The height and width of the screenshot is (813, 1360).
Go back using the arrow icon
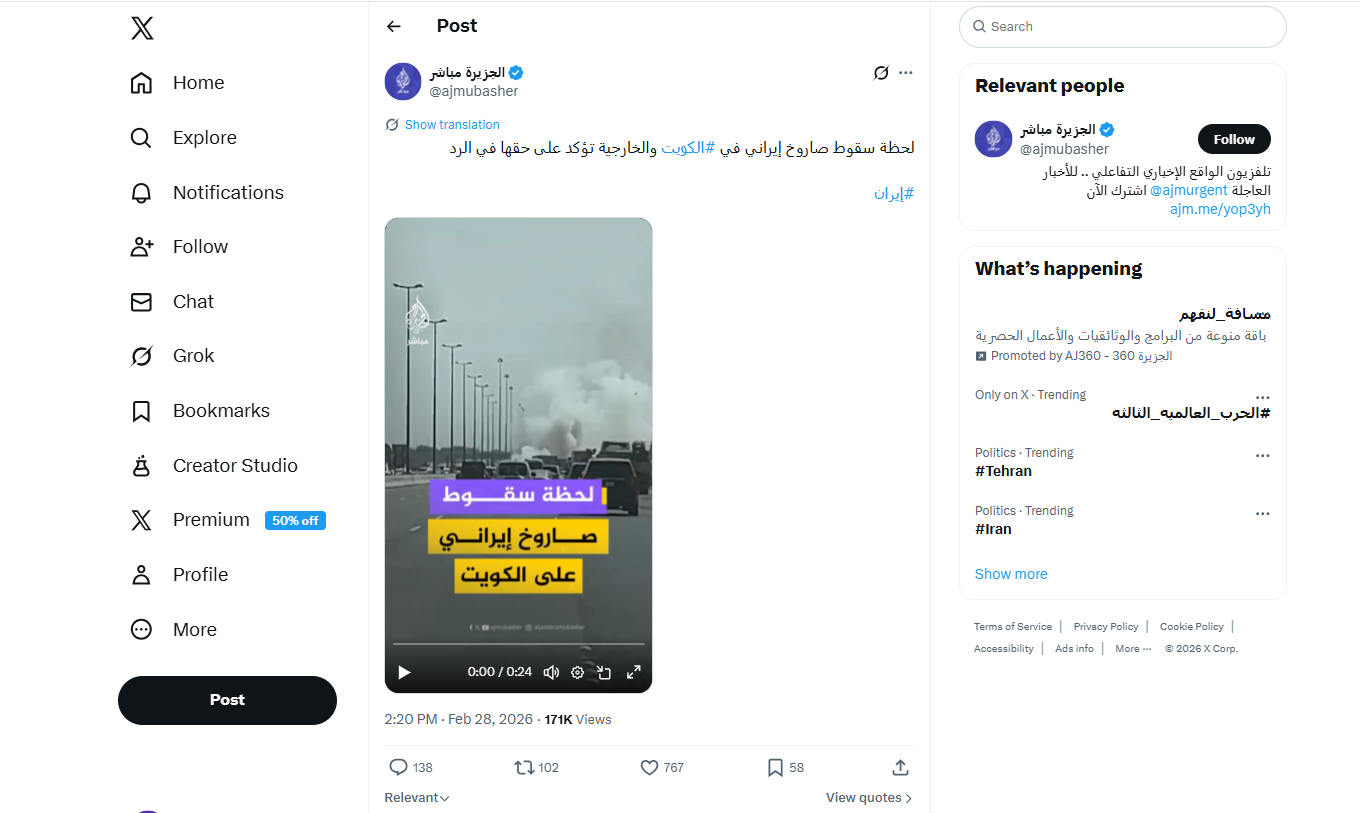(x=394, y=27)
